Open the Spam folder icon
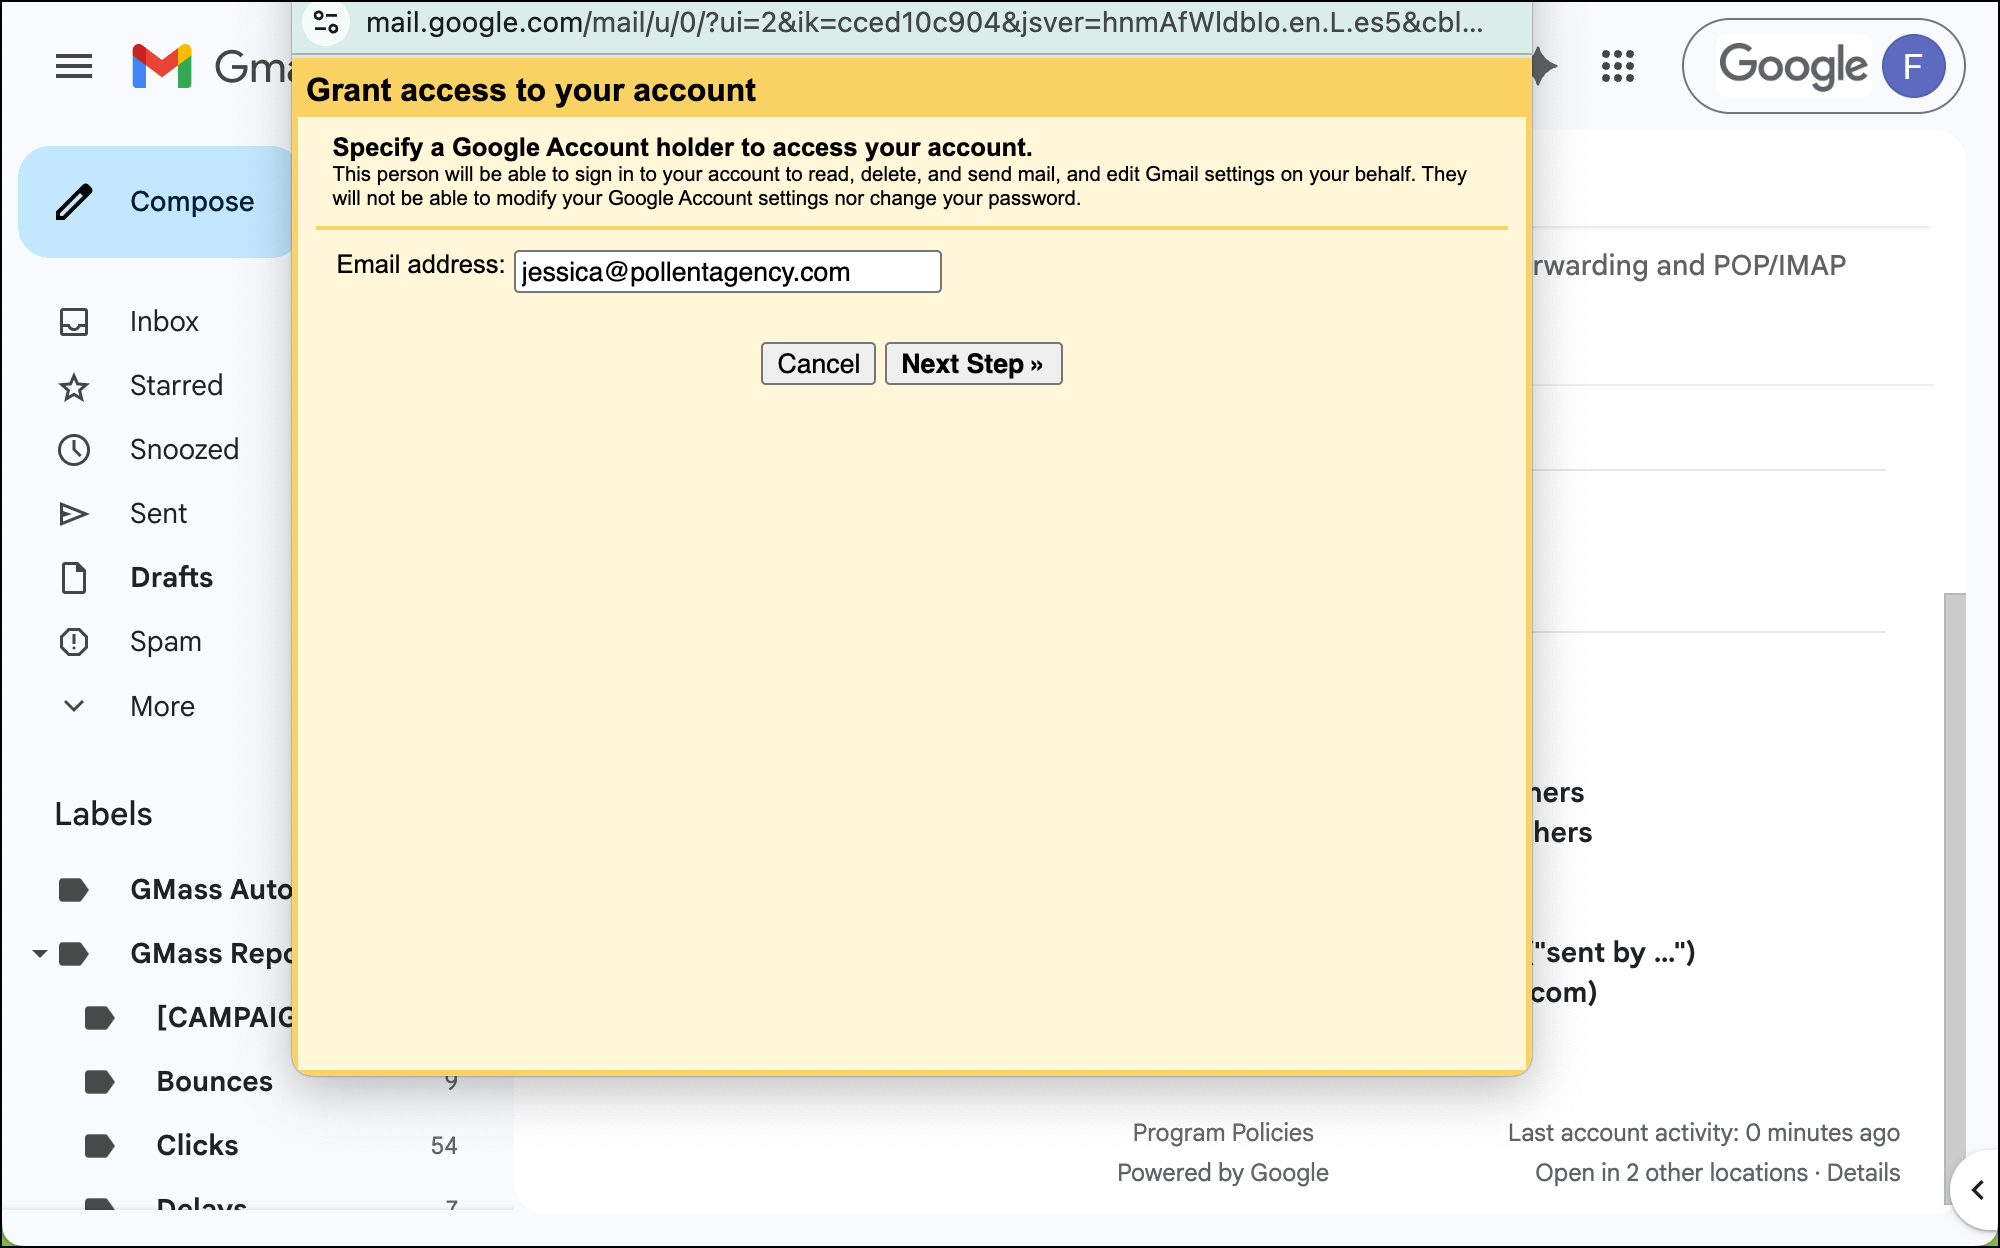This screenshot has width=2000, height=1248. coord(74,642)
